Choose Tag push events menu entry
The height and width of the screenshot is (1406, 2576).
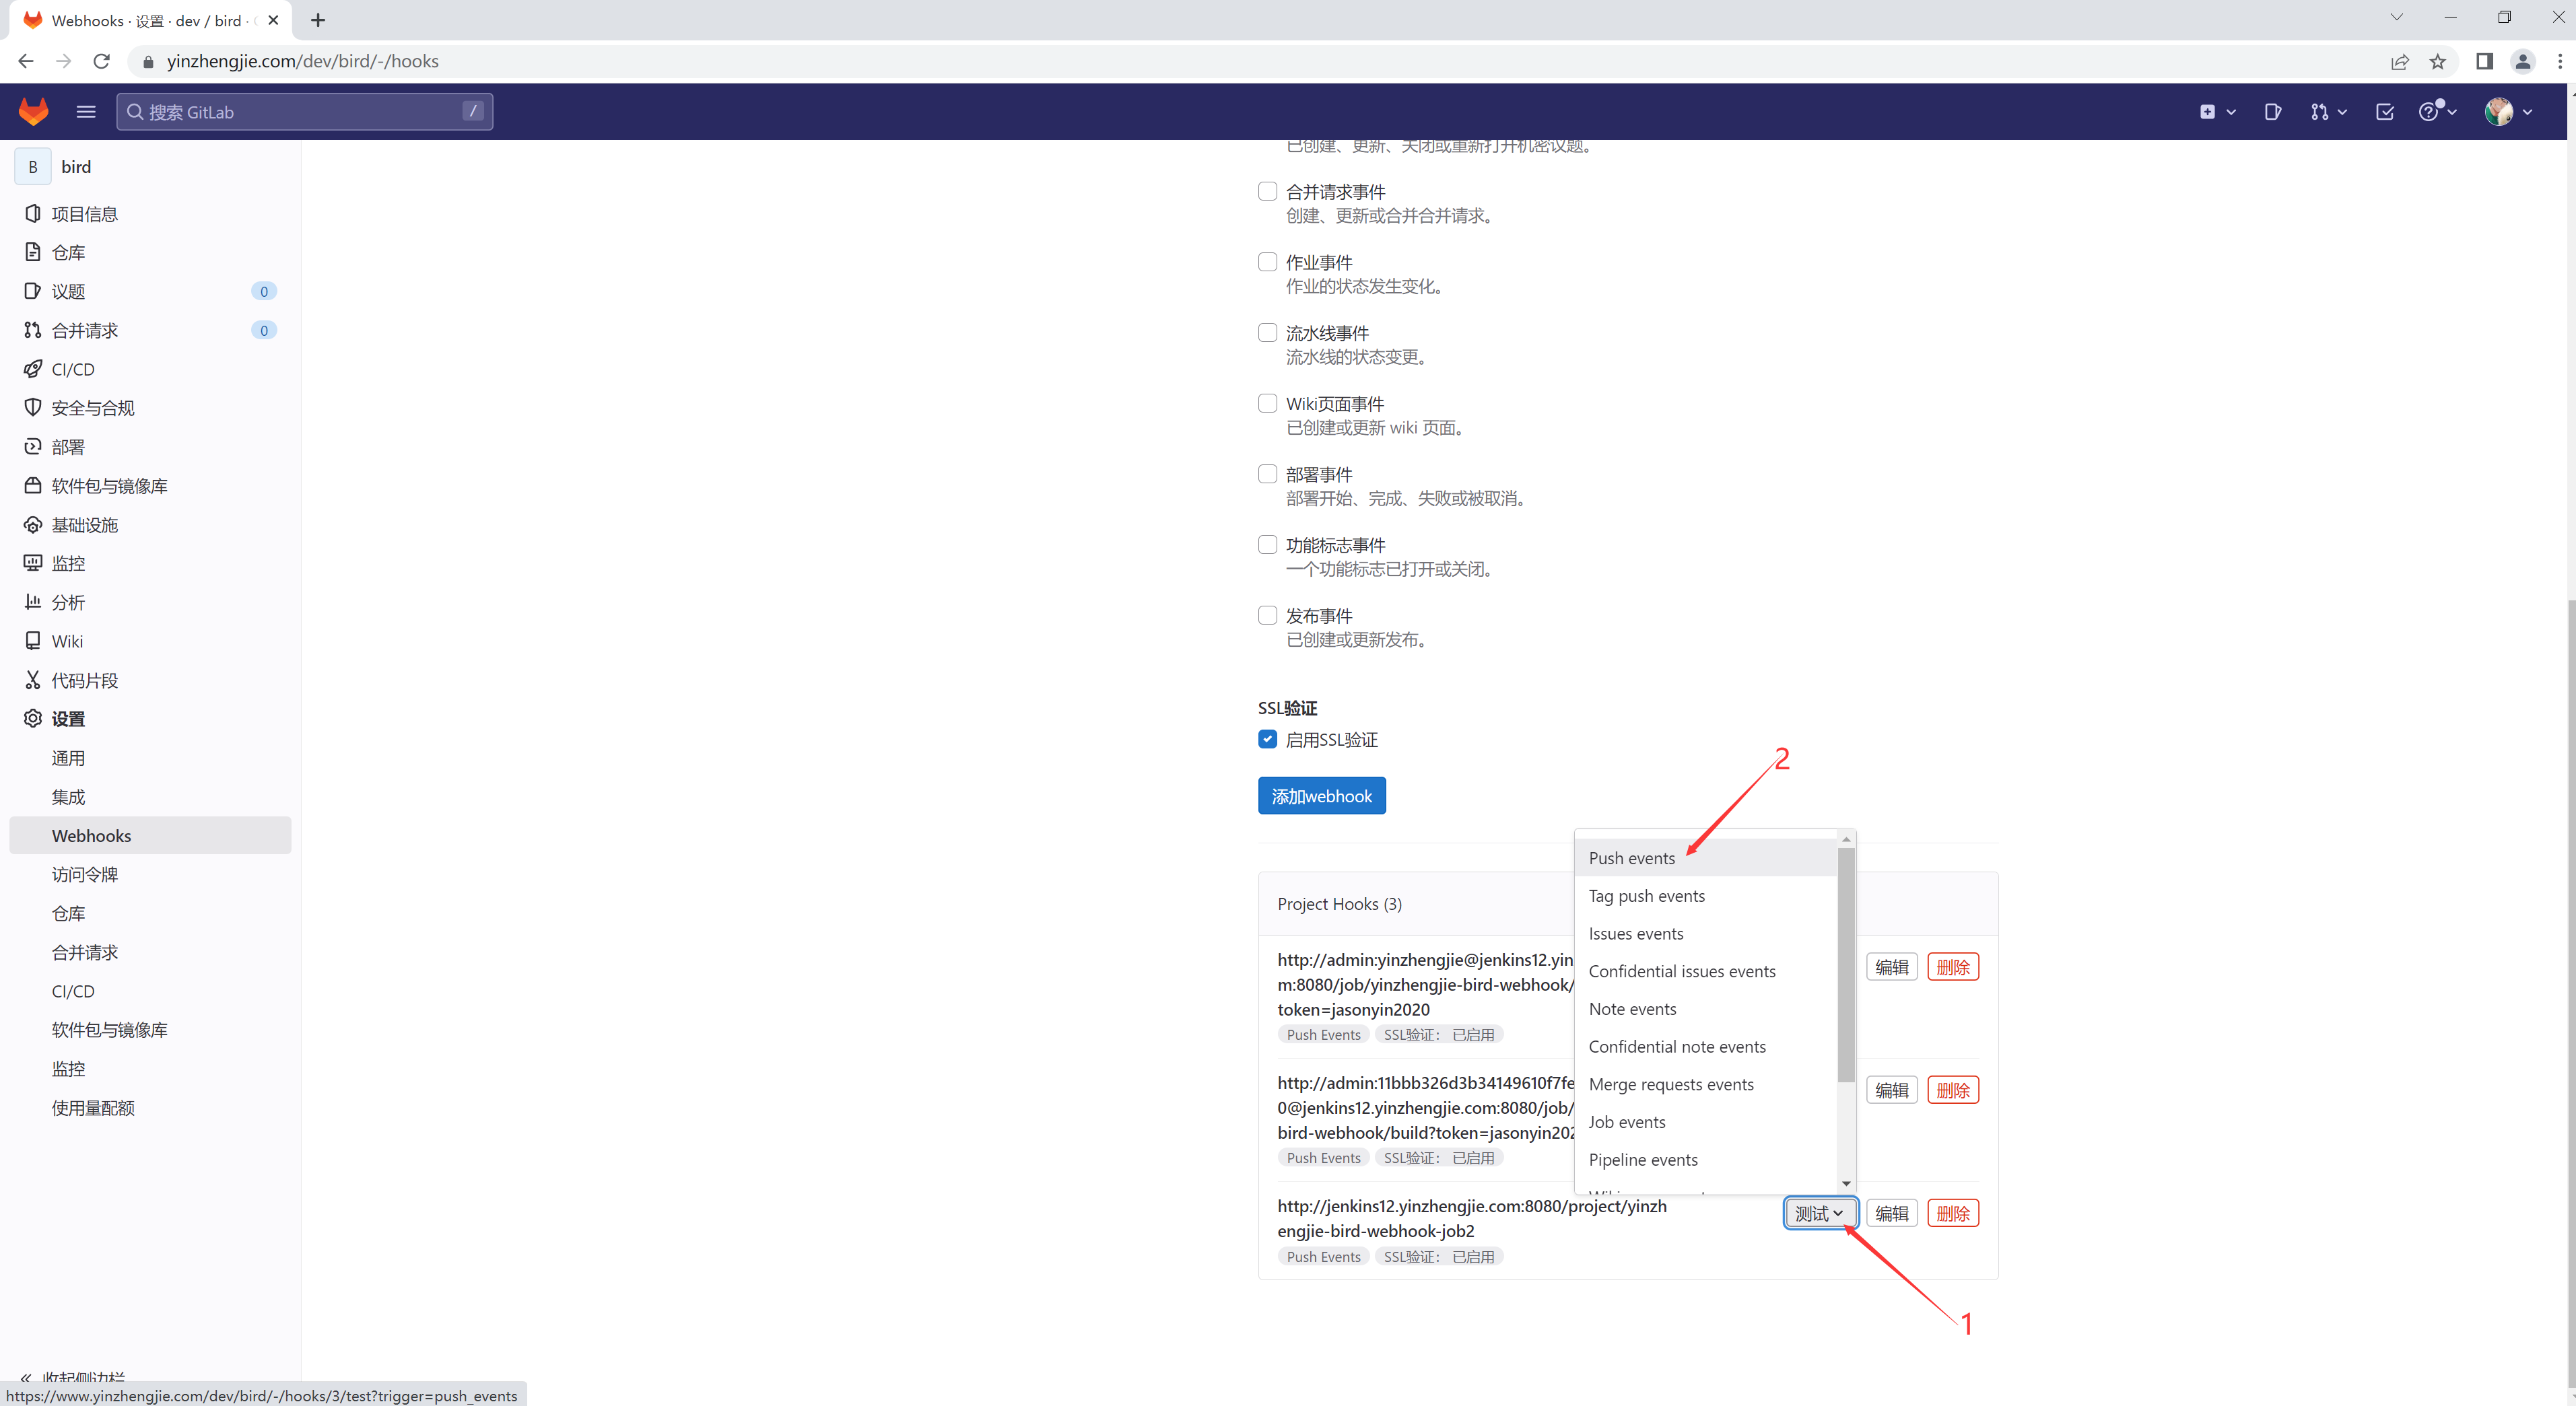point(1646,896)
